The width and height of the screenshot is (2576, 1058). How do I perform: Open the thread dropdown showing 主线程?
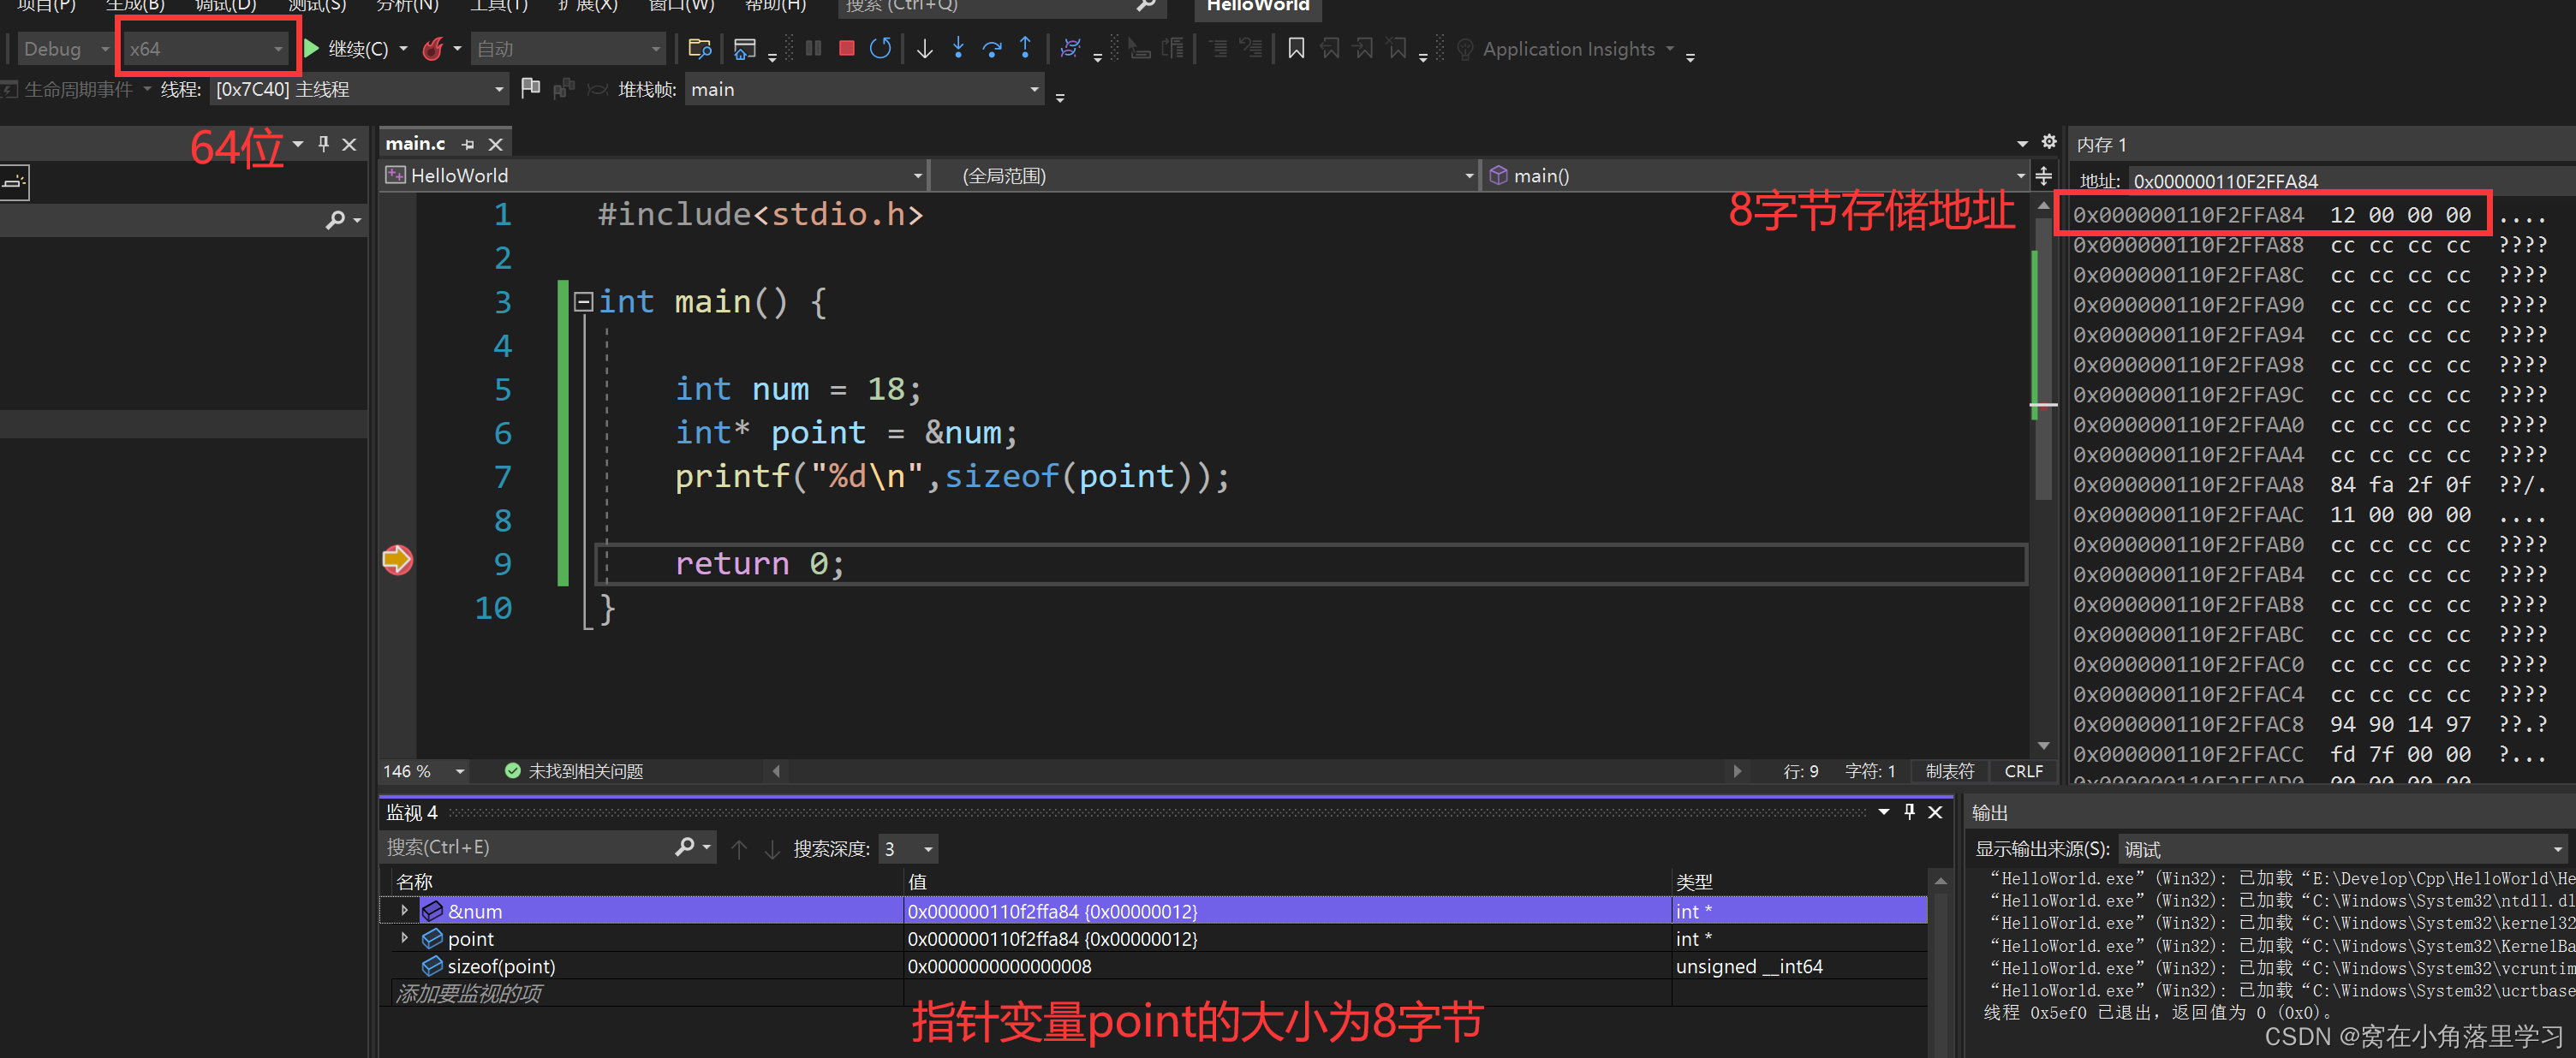(359, 89)
